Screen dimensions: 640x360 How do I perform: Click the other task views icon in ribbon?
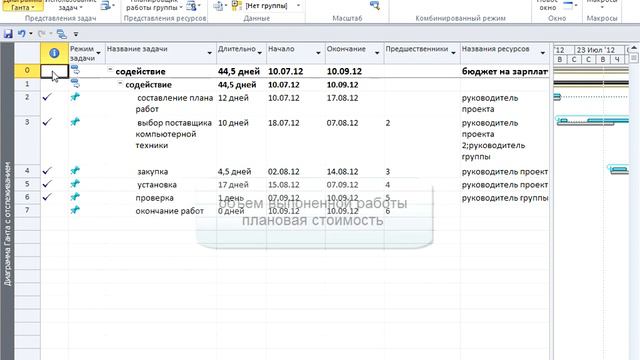pyautogui.click(x=107, y=6)
